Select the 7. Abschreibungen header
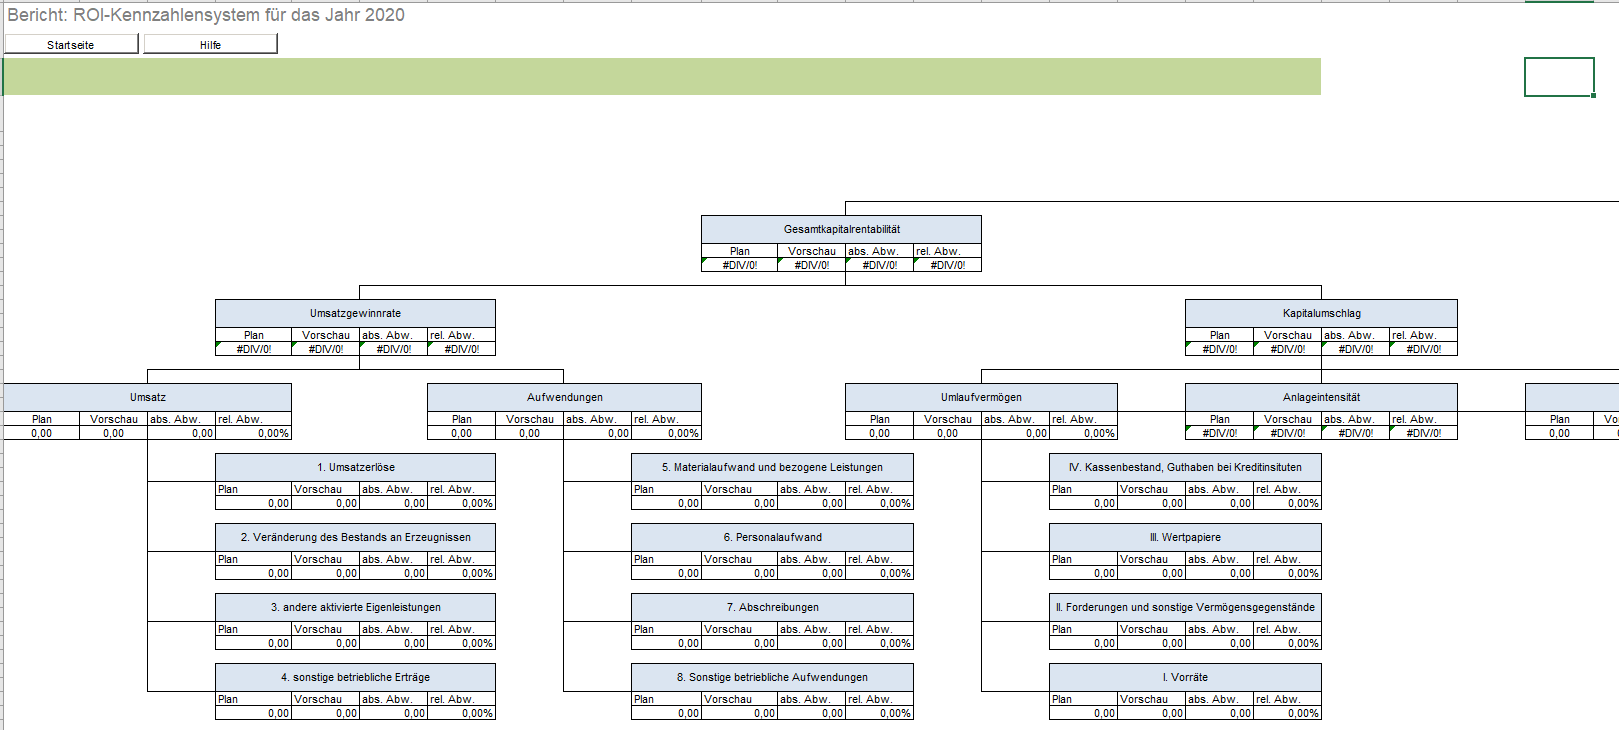The width and height of the screenshot is (1619, 730). click(x=772, y=607)
